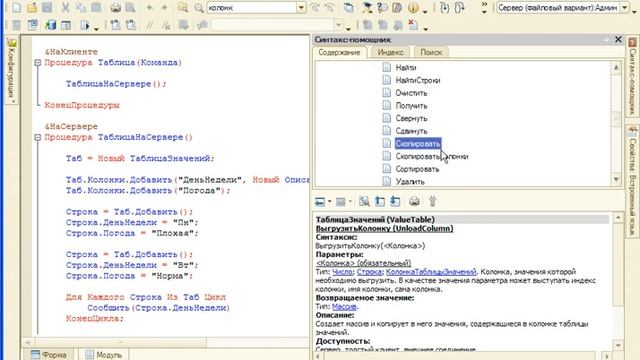Switch to the "Содержание" tab
Screen dimensions: 640x360
pyautogui.click(x=339, y=52)
